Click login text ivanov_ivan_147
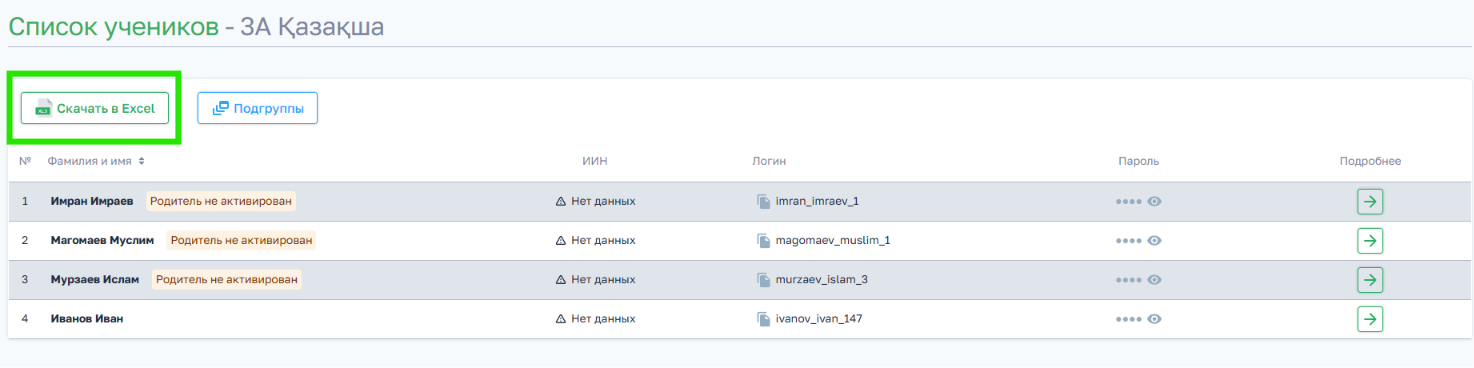 (x=819, y=319)
